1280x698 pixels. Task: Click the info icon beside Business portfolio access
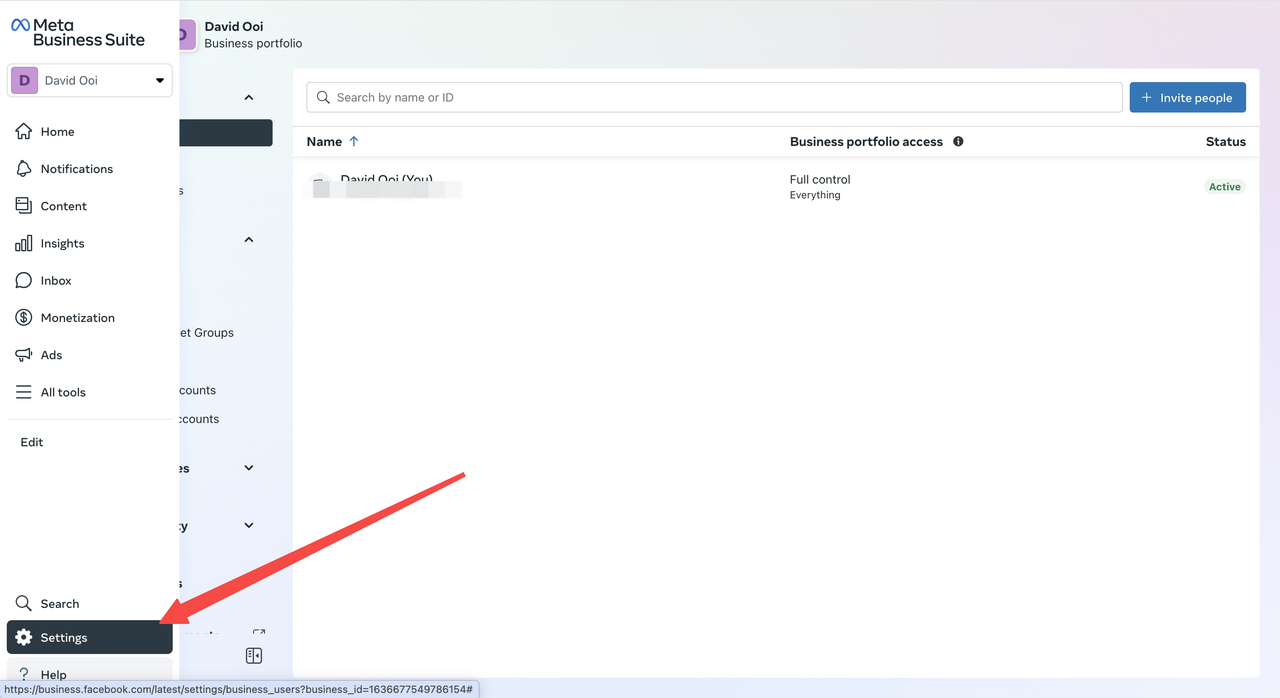(958, 142)
